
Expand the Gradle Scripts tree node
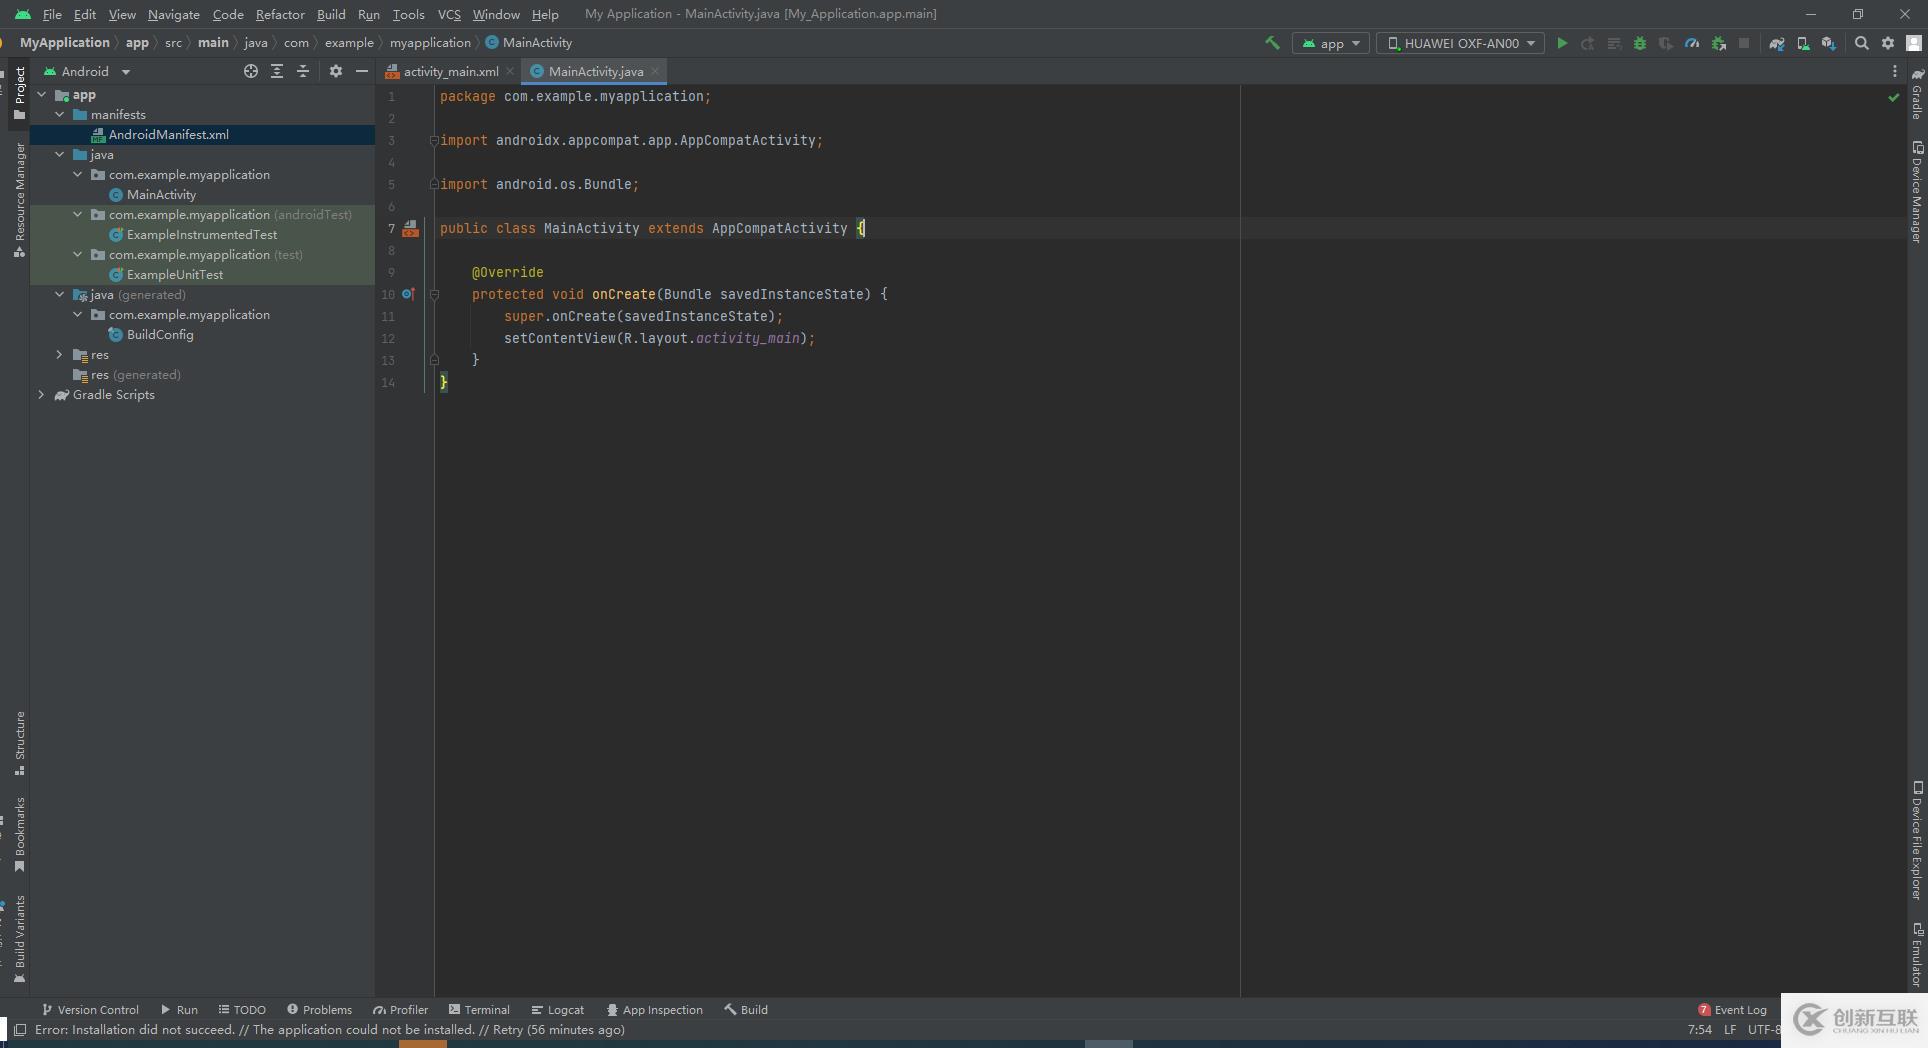41,395
